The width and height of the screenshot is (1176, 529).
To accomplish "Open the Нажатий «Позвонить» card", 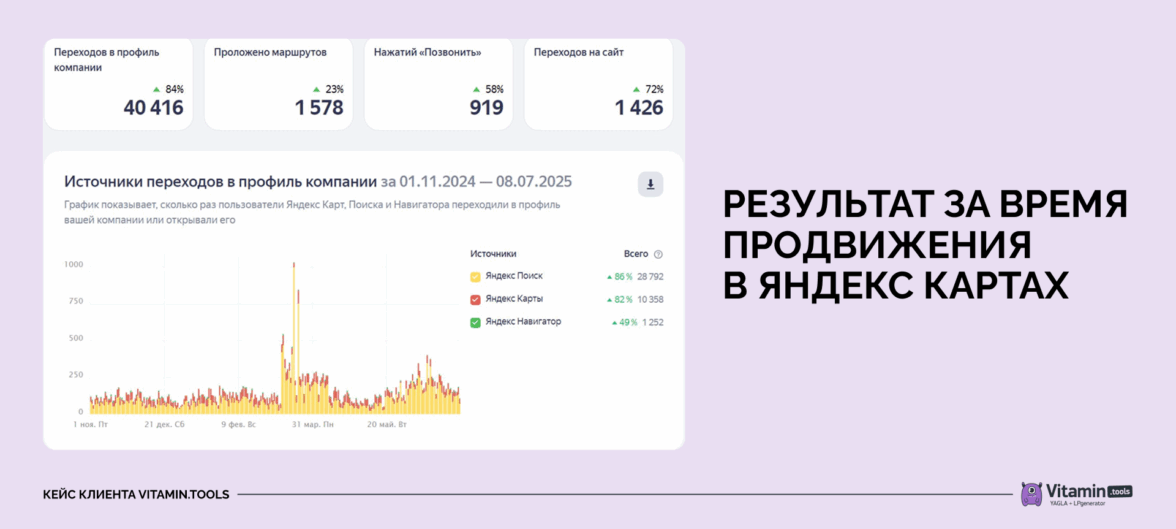I will [x=438, y=84].
